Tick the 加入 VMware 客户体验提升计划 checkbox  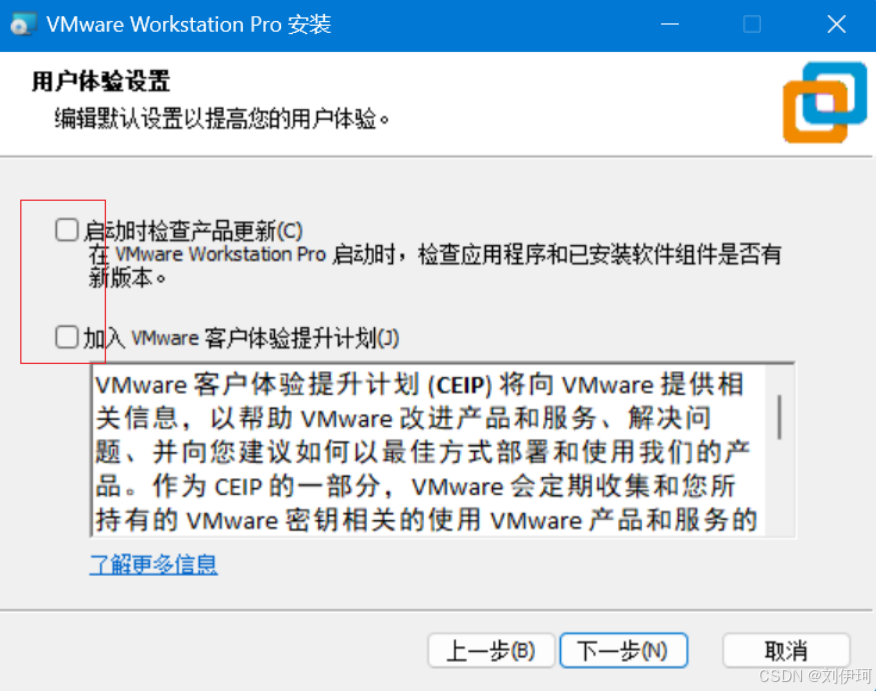coord(66,337)
